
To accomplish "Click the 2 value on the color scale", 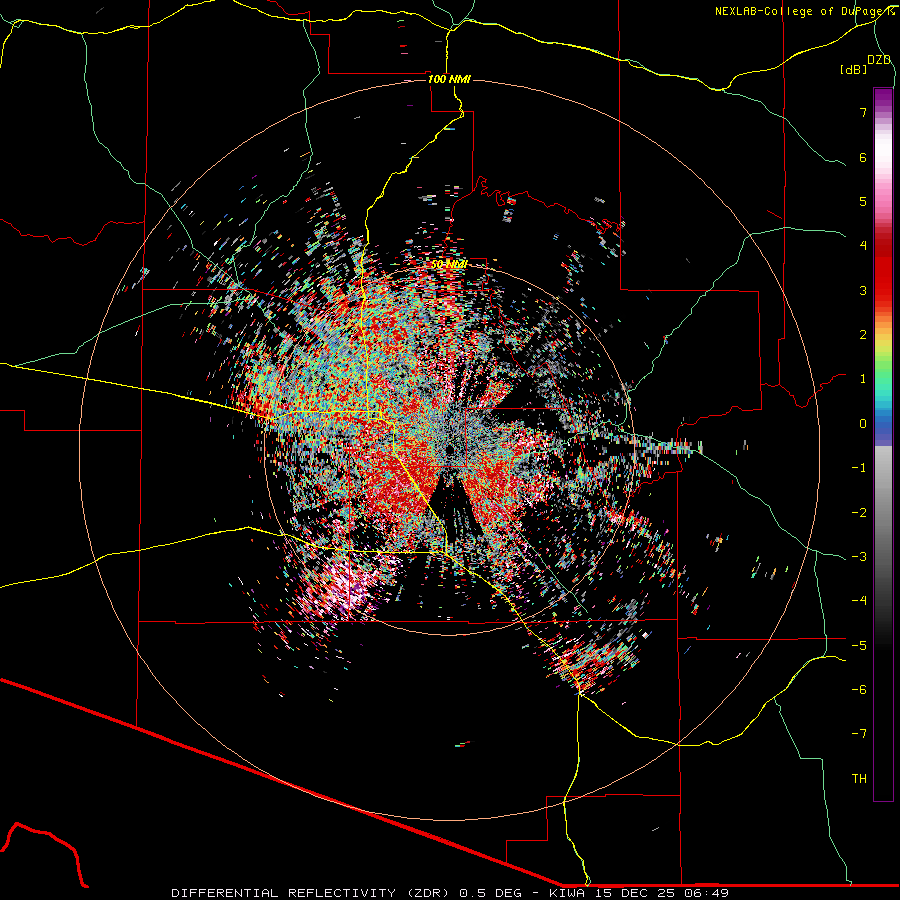I will click(x=863, y=335).
